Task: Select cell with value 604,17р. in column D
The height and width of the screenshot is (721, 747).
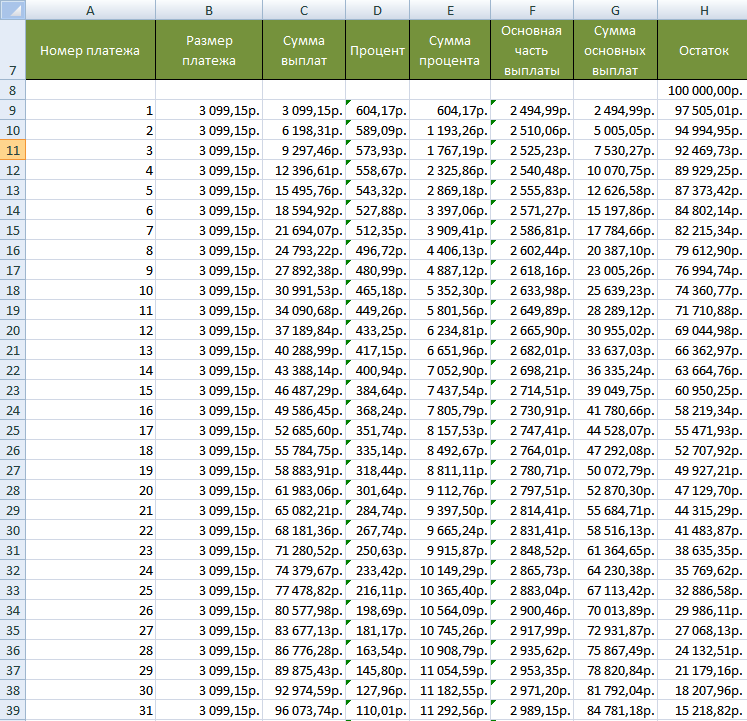Action: tap(377, 110)
